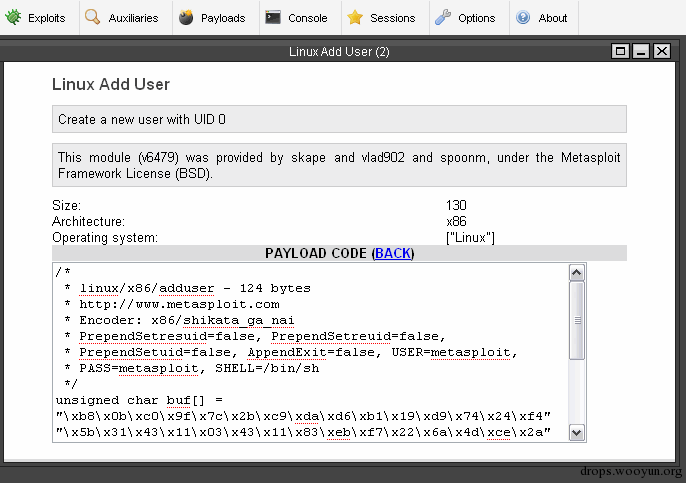Maximize the Linux Add User window
This screenshot has height=483, width=686.
(x=620, y=51)
